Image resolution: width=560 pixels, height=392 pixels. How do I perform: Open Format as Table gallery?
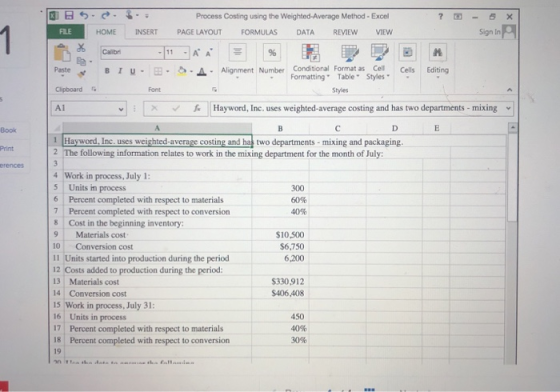pos(349,62)
